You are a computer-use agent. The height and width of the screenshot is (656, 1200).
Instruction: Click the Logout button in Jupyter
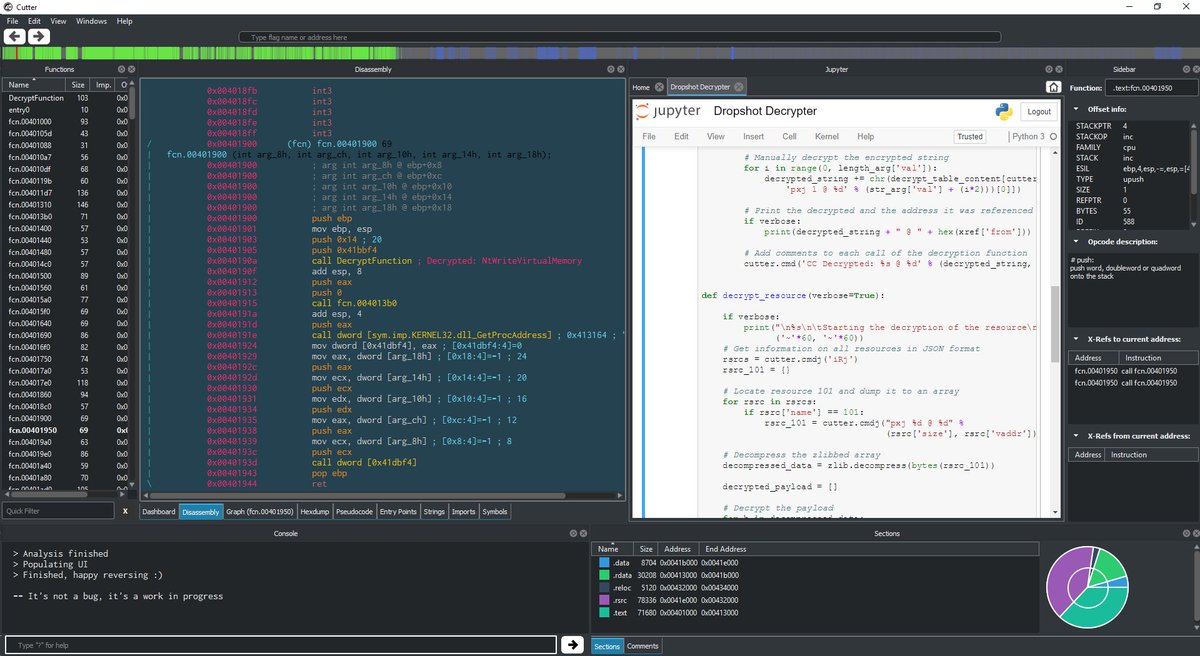click(1039, 111)
